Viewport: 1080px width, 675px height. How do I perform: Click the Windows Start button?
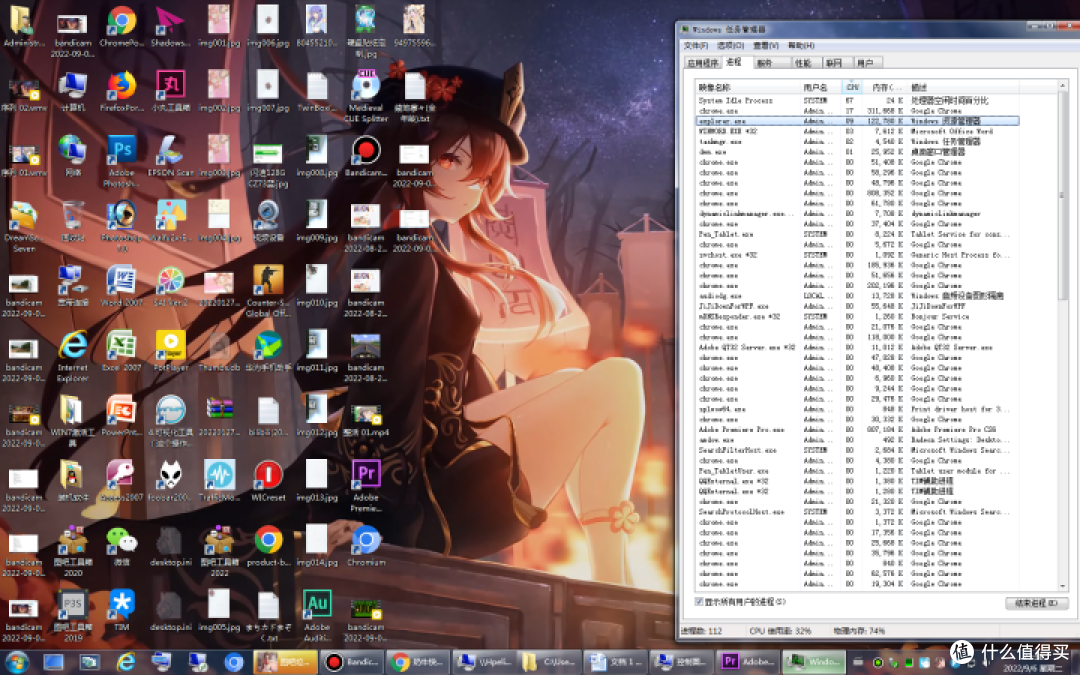coord(16,662)
